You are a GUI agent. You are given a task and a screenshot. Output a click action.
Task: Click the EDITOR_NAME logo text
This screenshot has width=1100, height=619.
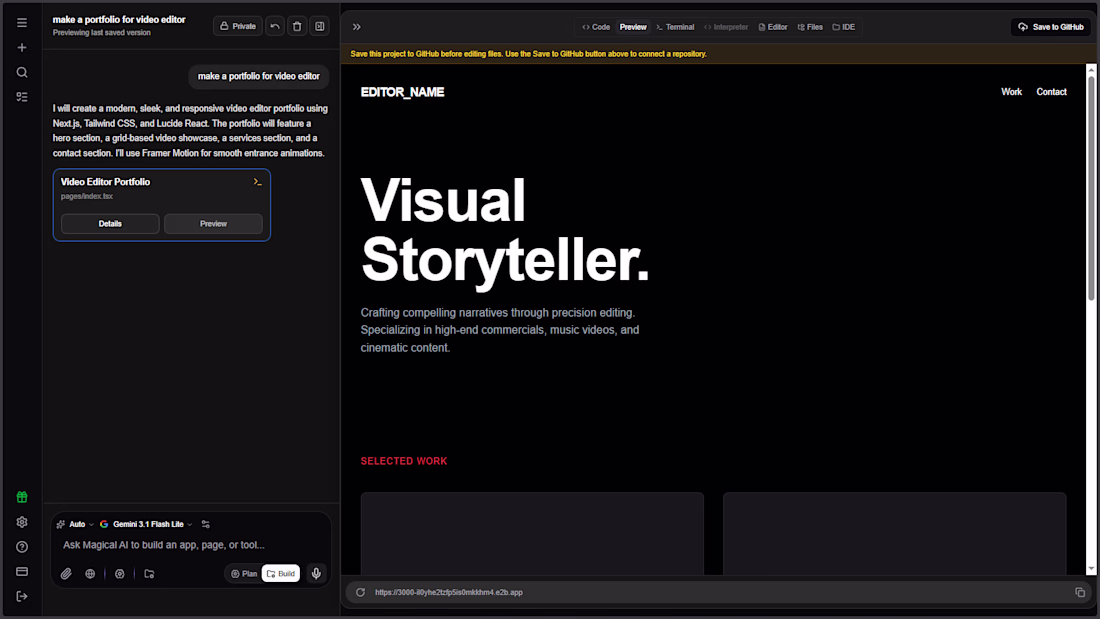point(402,92)
